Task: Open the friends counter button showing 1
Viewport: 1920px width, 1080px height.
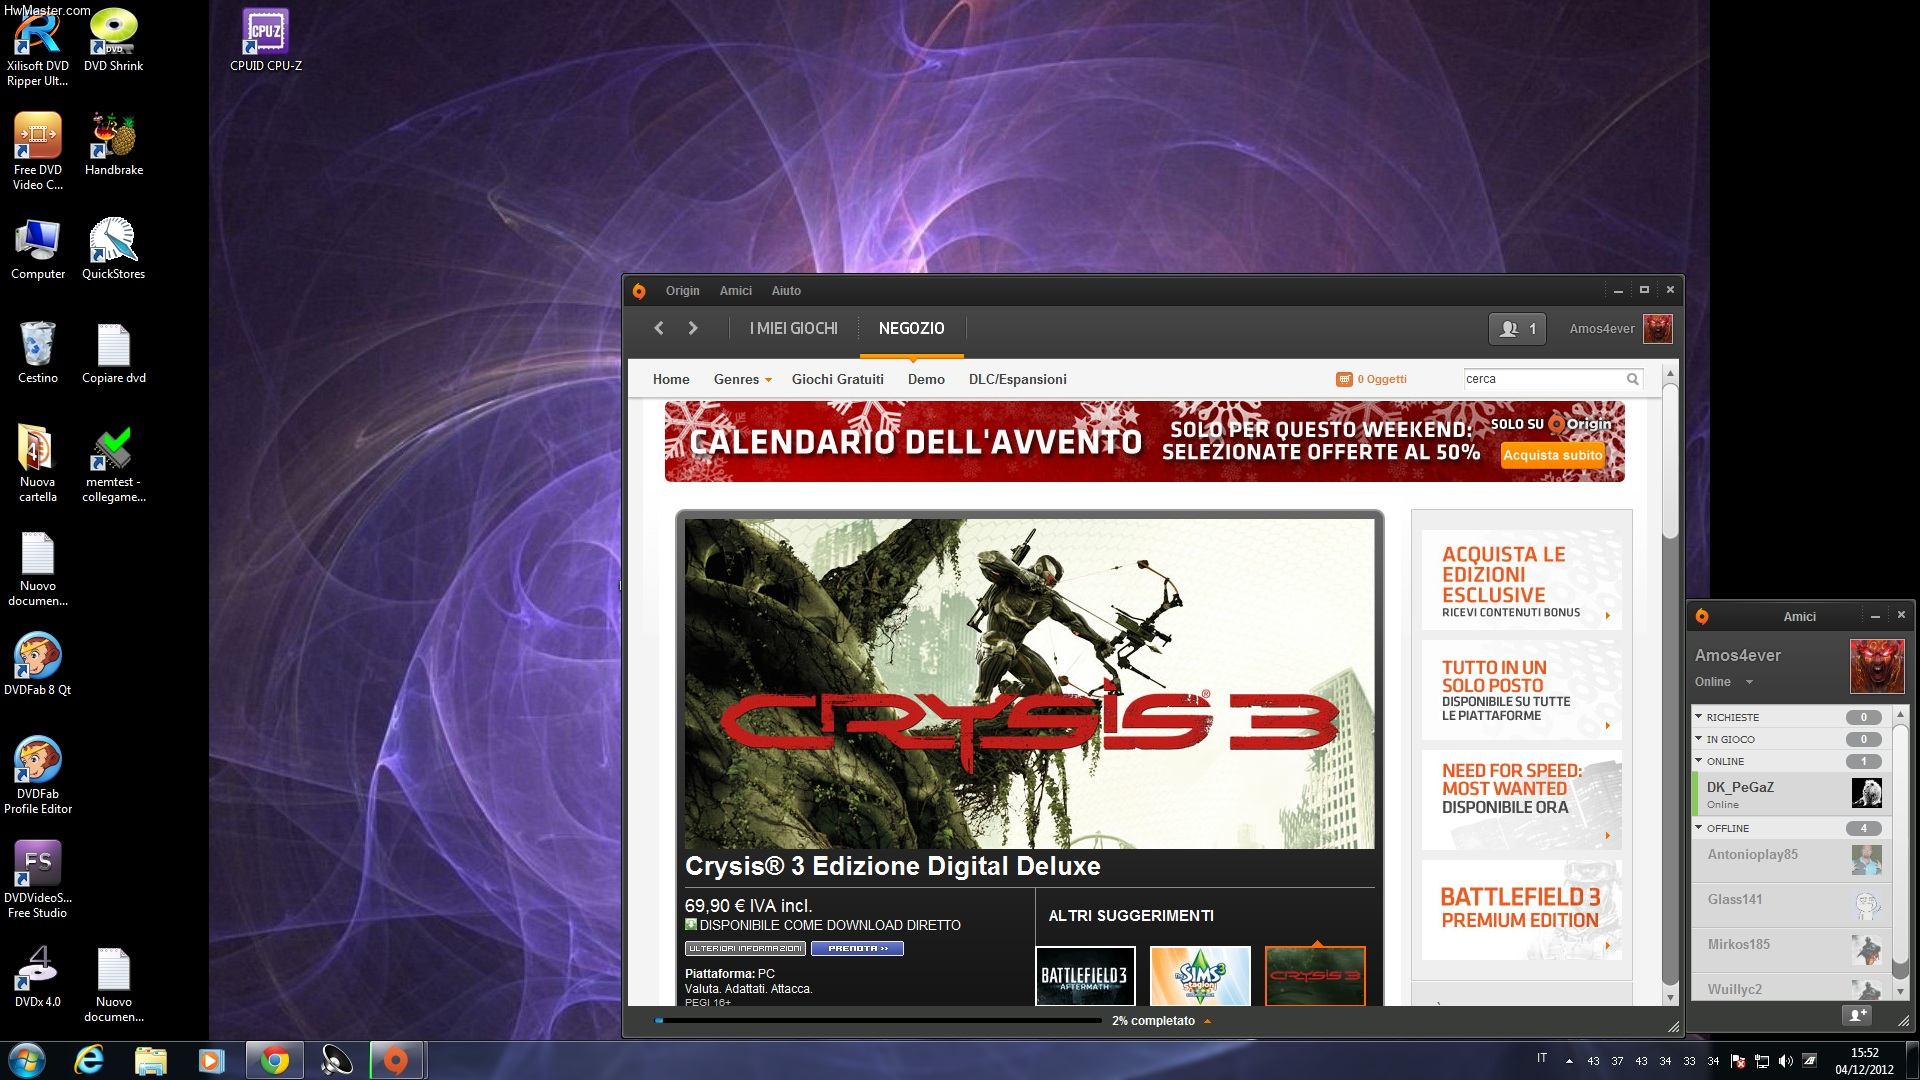Action: coord(1517,329)
